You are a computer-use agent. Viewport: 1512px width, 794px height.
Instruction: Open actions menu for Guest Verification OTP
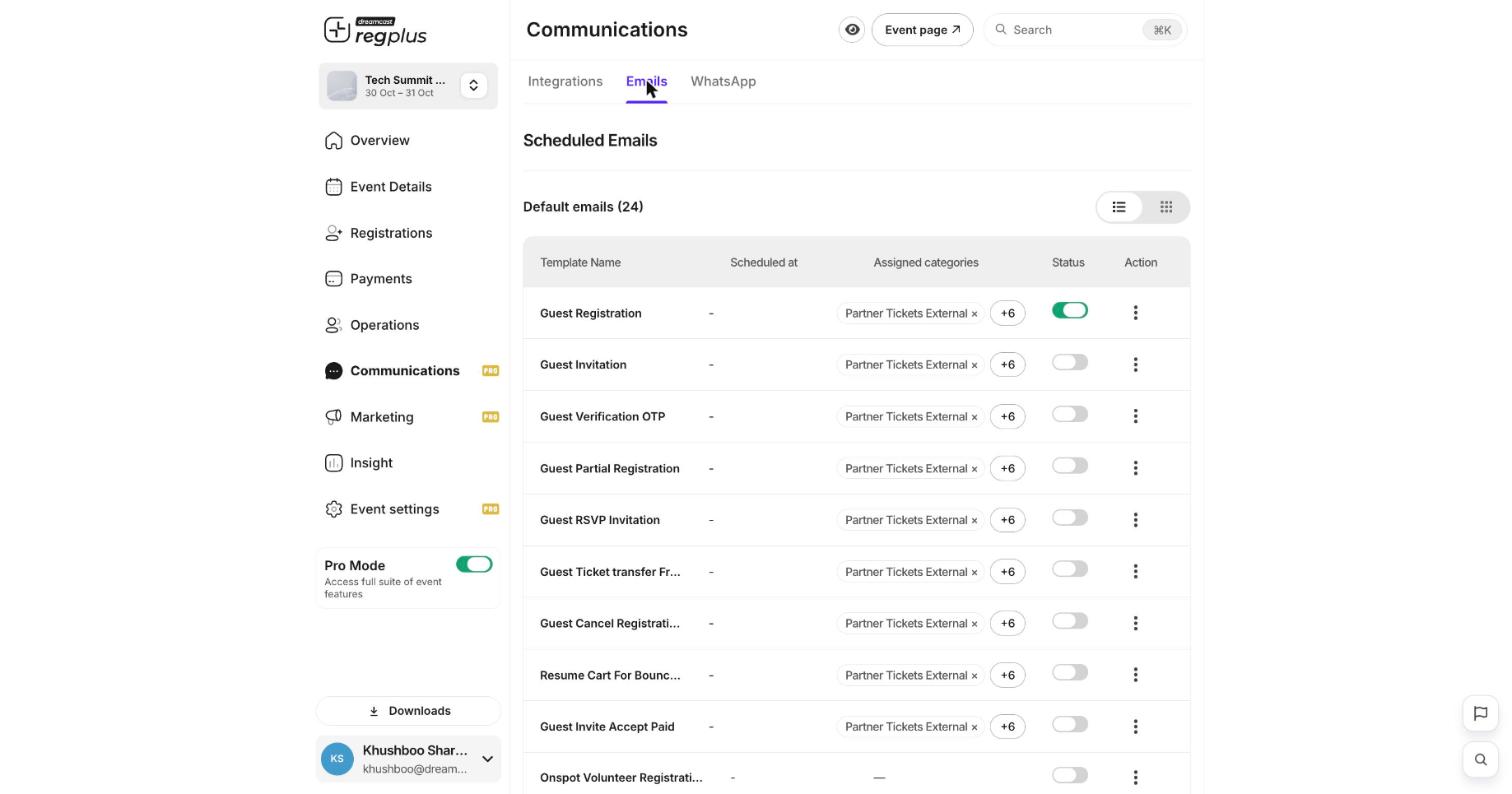point(1135,416)
